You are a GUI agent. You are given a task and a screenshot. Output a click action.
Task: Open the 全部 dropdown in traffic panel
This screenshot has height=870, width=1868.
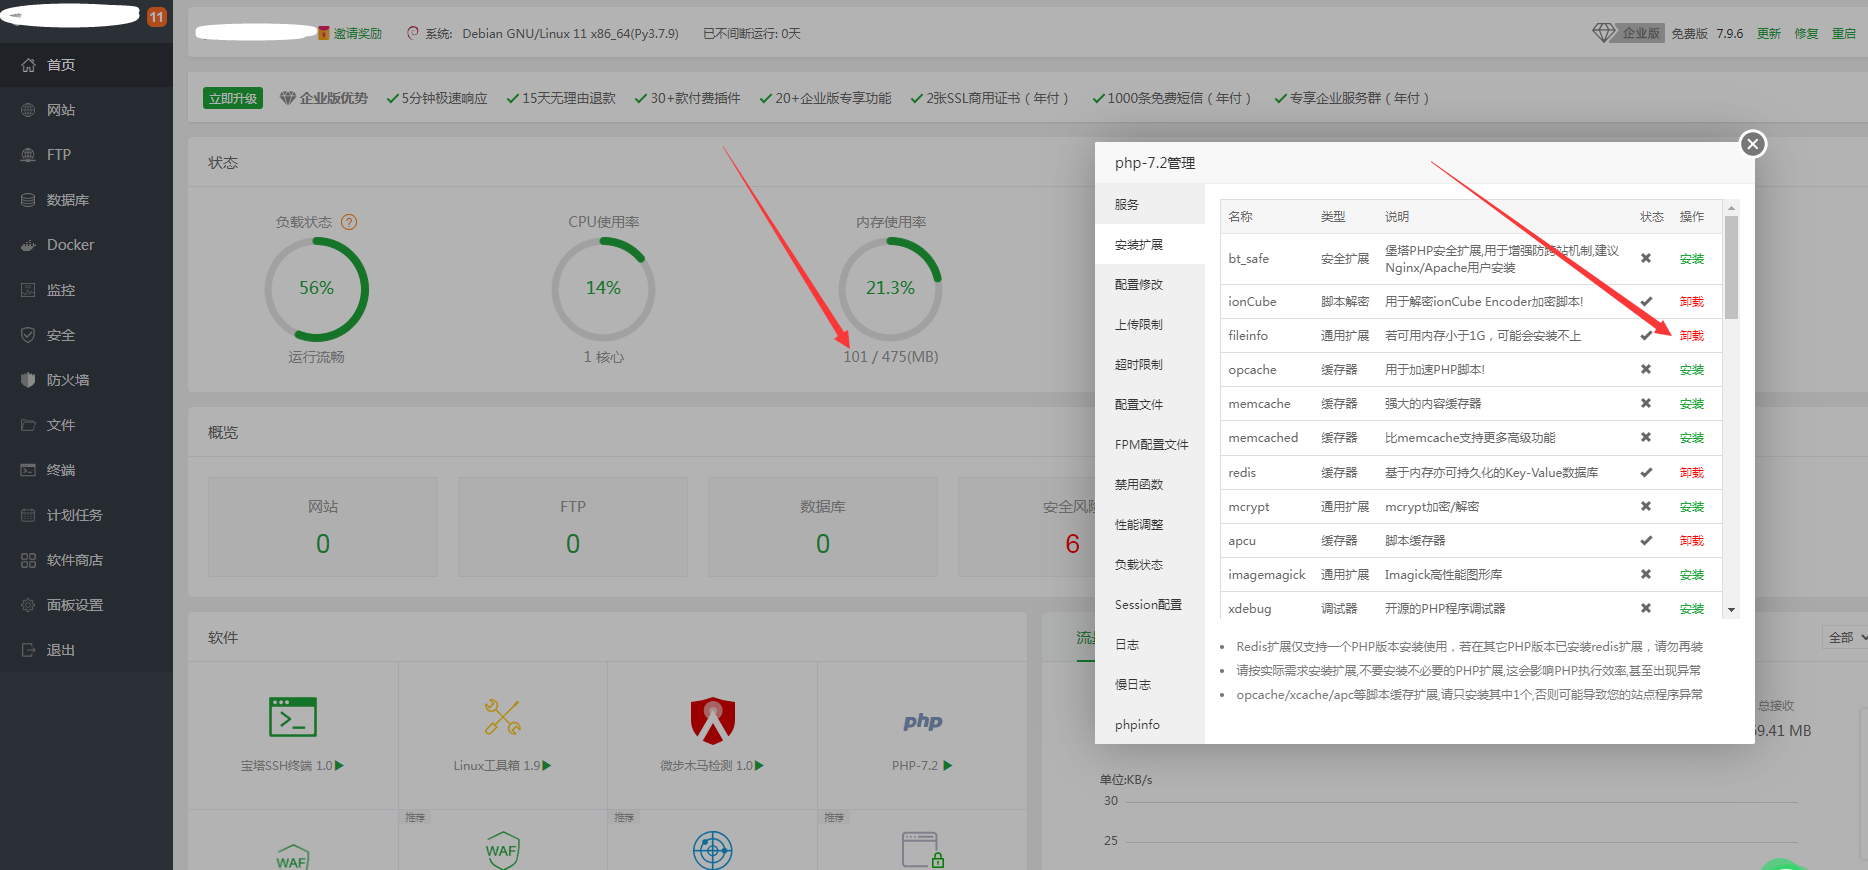(x=1846, y=637)
